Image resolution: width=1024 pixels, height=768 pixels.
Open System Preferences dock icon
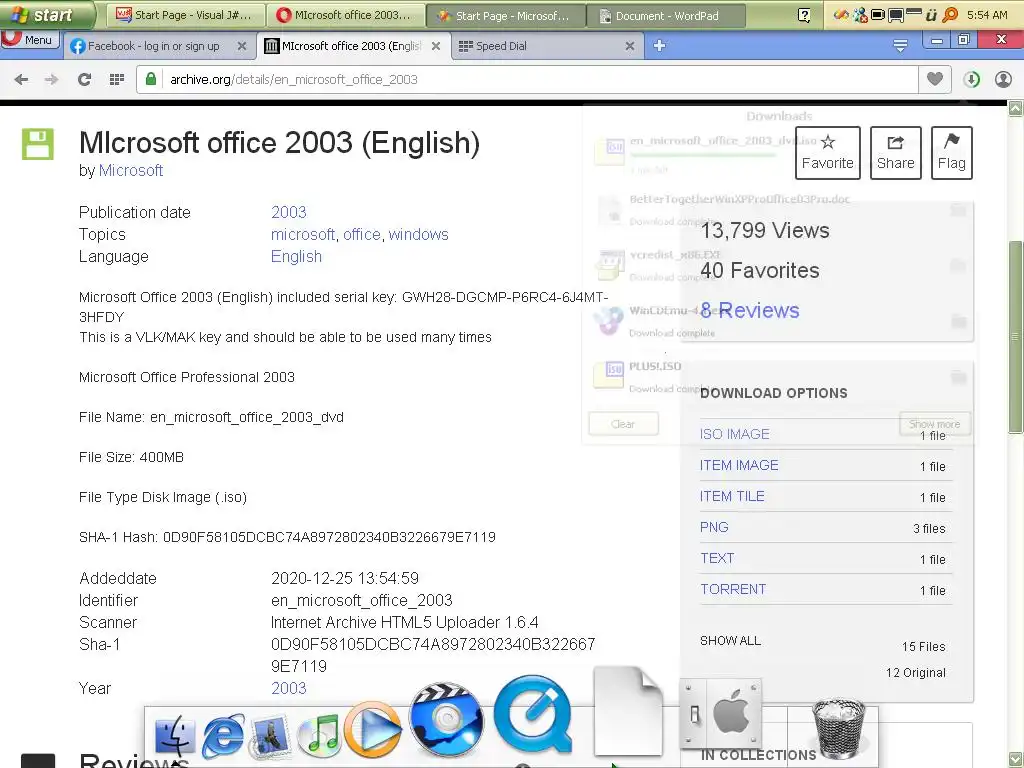click(720, 713)
